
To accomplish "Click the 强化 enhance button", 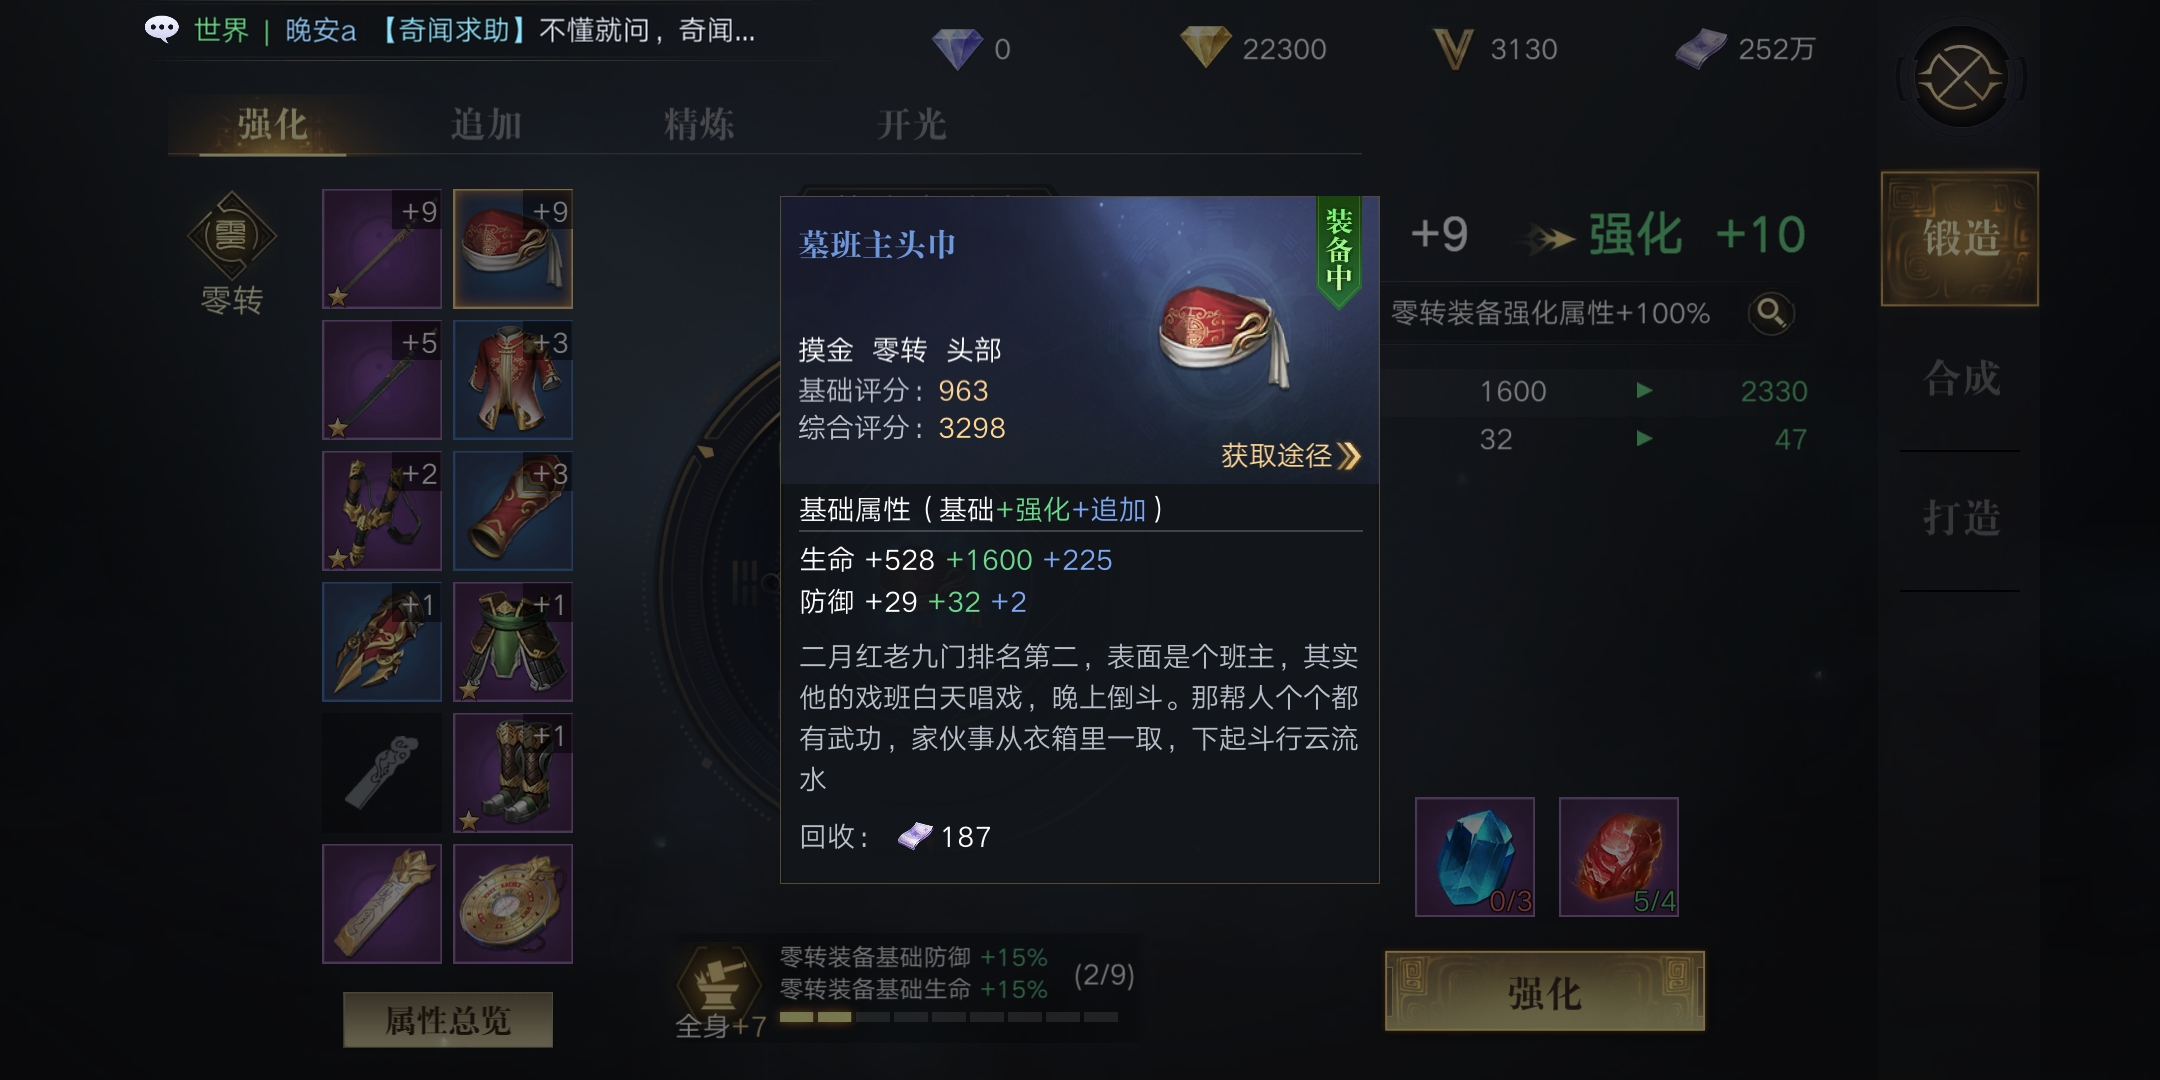I will pyautogui.click(x=1545, y=992).
